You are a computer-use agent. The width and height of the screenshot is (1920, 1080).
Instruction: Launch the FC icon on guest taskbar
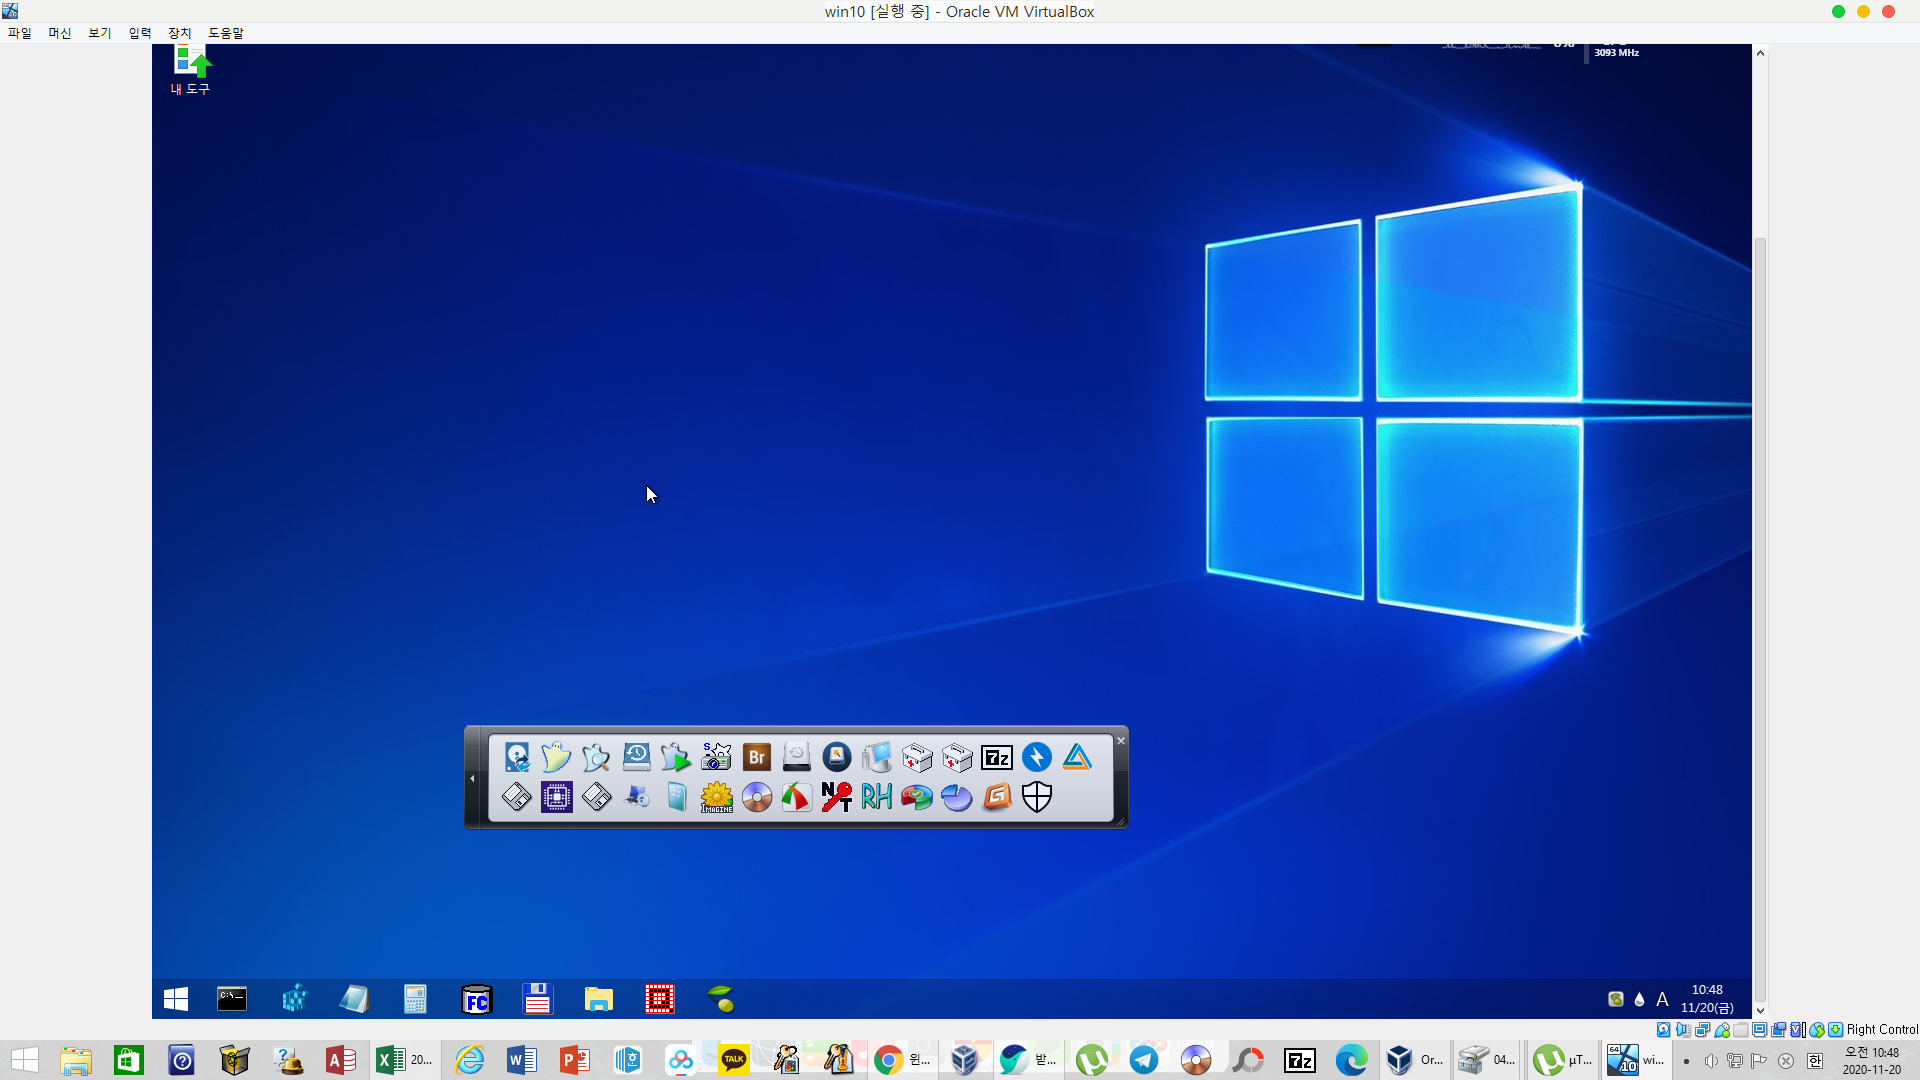tap(477, 999)
